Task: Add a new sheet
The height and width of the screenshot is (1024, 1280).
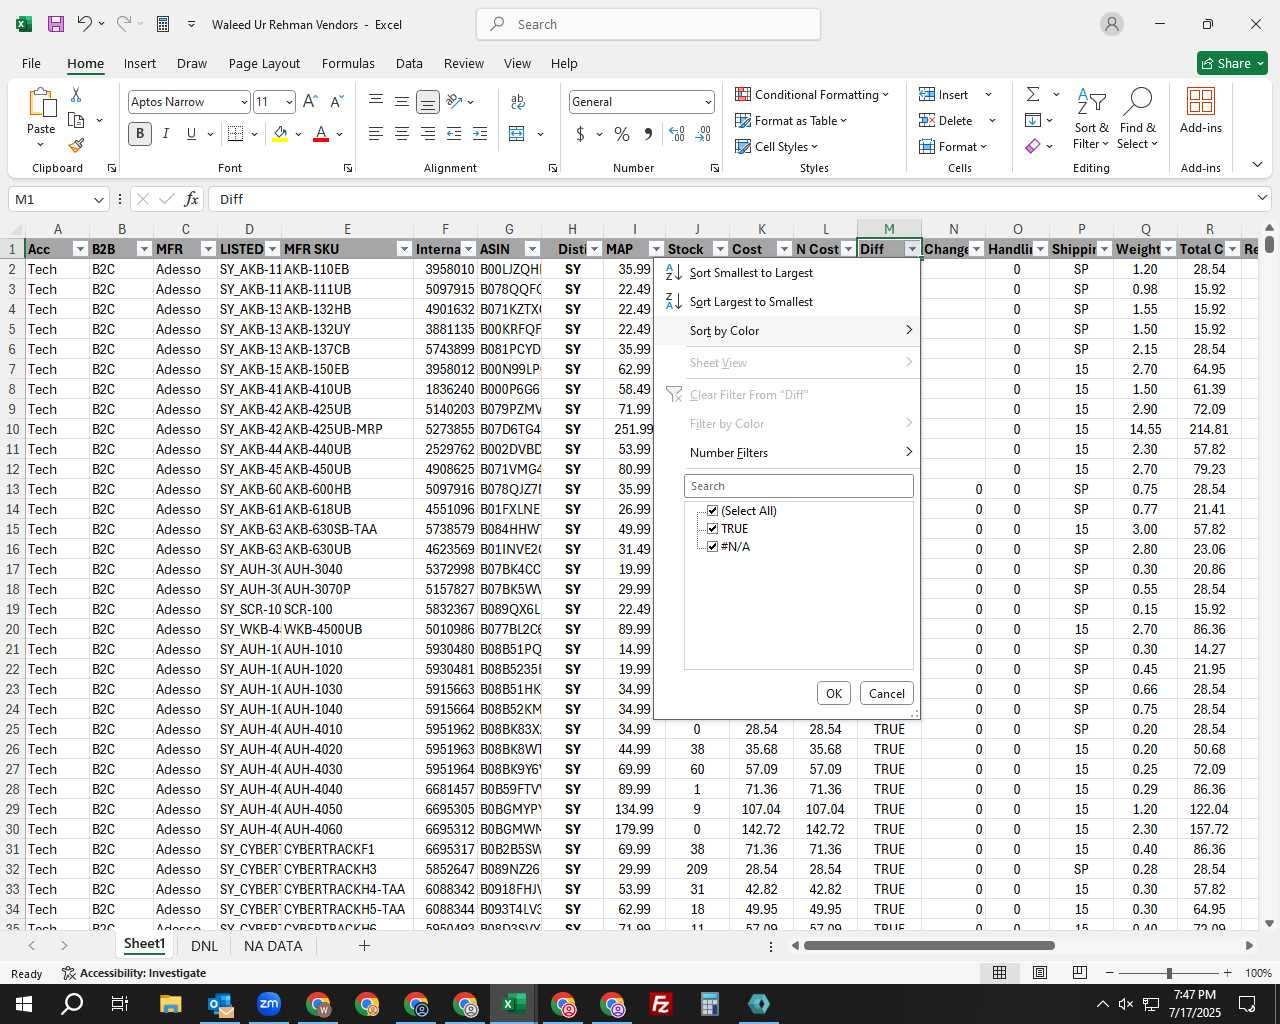Action: [x=364, y=945]
